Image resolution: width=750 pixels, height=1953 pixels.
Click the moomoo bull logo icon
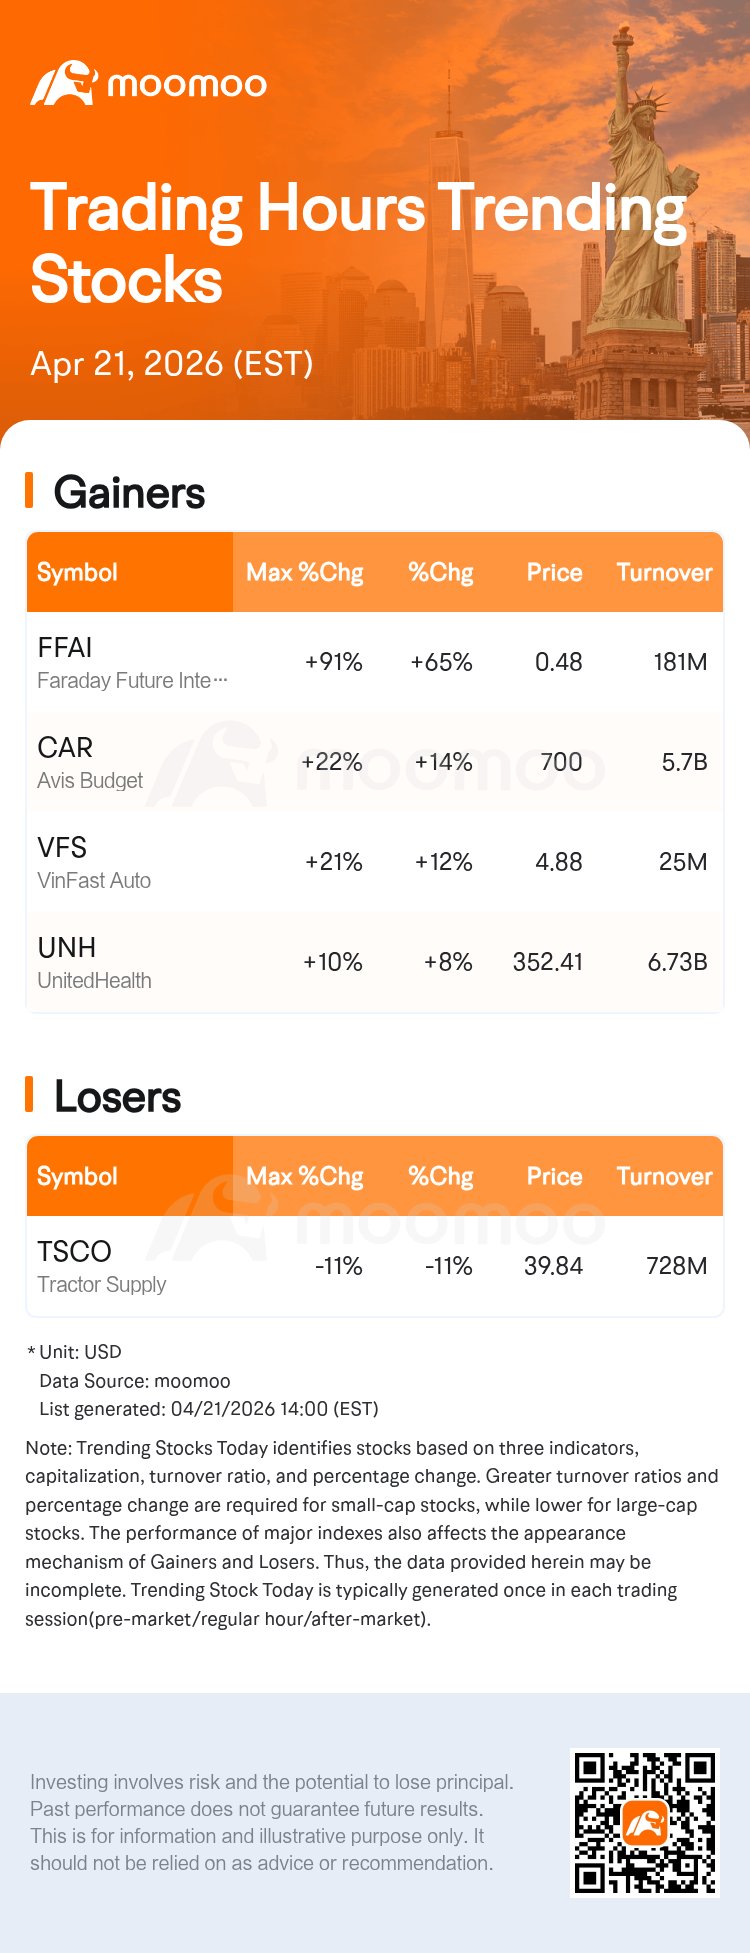click(x=62, y=84)
